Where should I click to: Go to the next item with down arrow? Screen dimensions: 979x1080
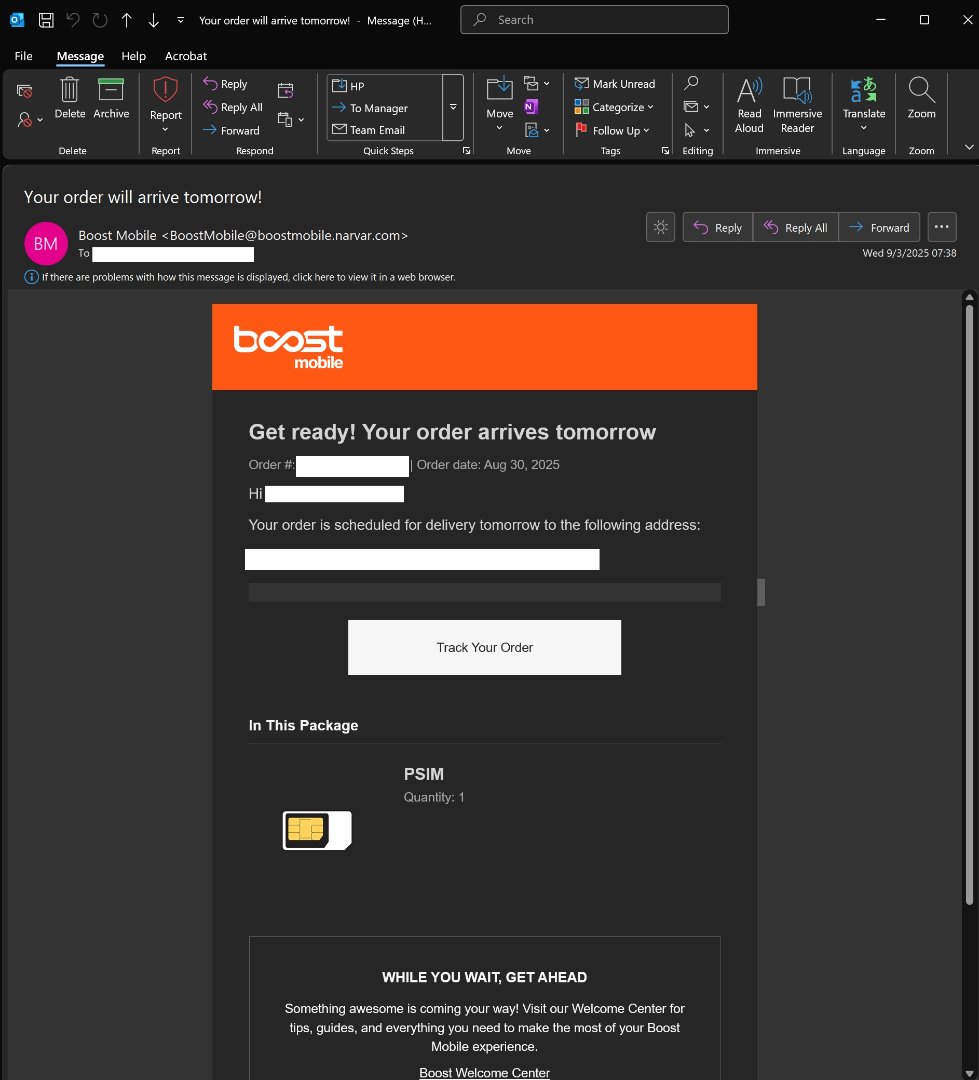click(x=154, y=20)
